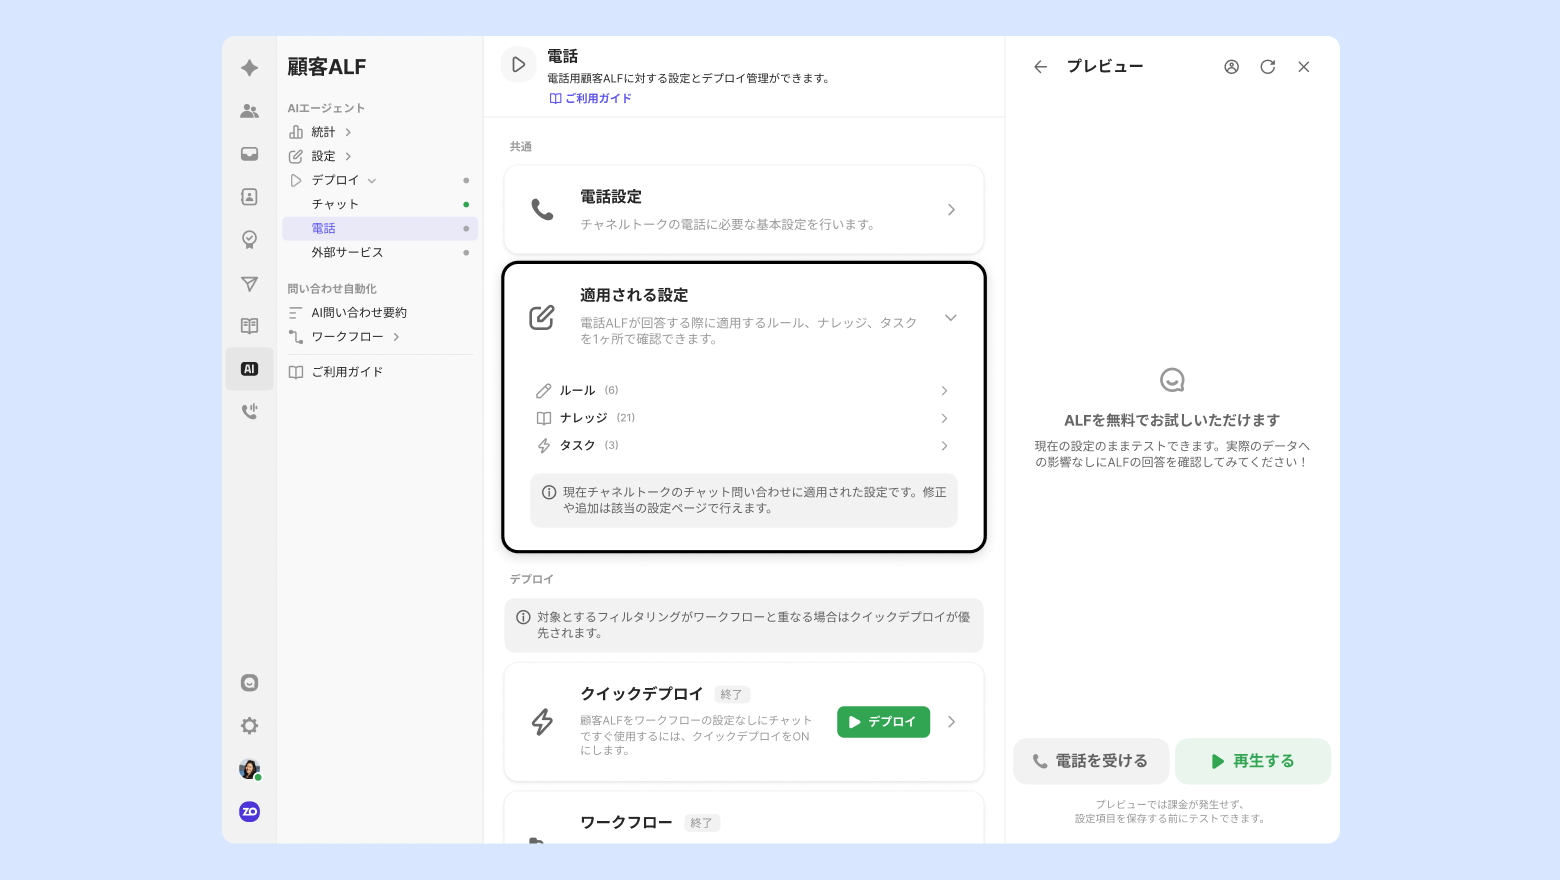Open the send/campaign icon in left rail
This screenshot has width=1560, height=880.
tap(250, 284)
